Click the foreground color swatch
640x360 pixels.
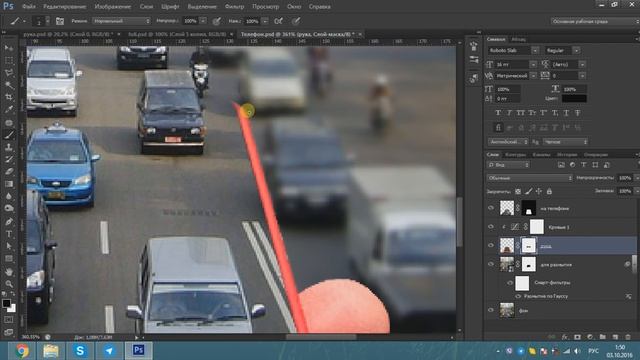tap(6, 303)
